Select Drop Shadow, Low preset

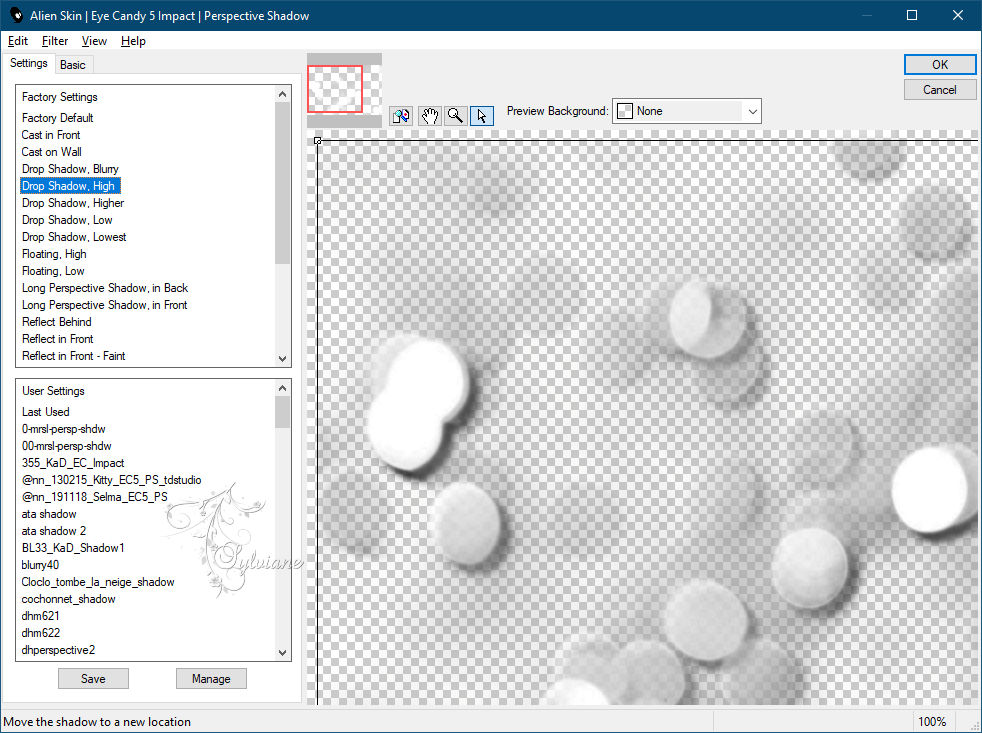click(67, 220)
